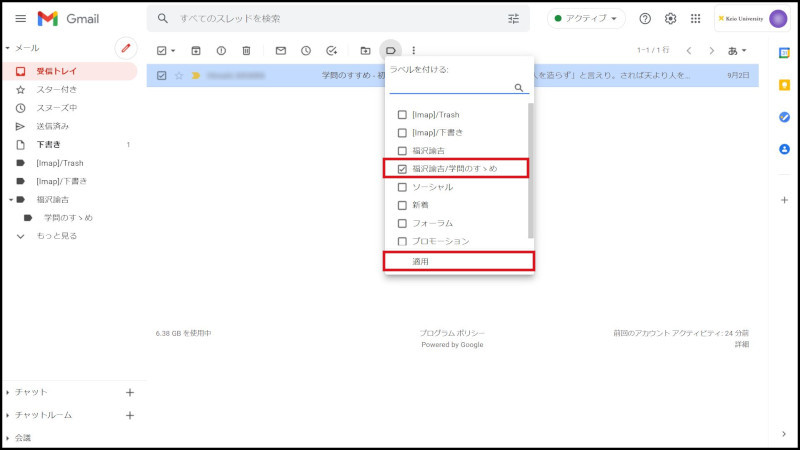Collapse the 福沢諭吉 label tree

coord(8,200)
